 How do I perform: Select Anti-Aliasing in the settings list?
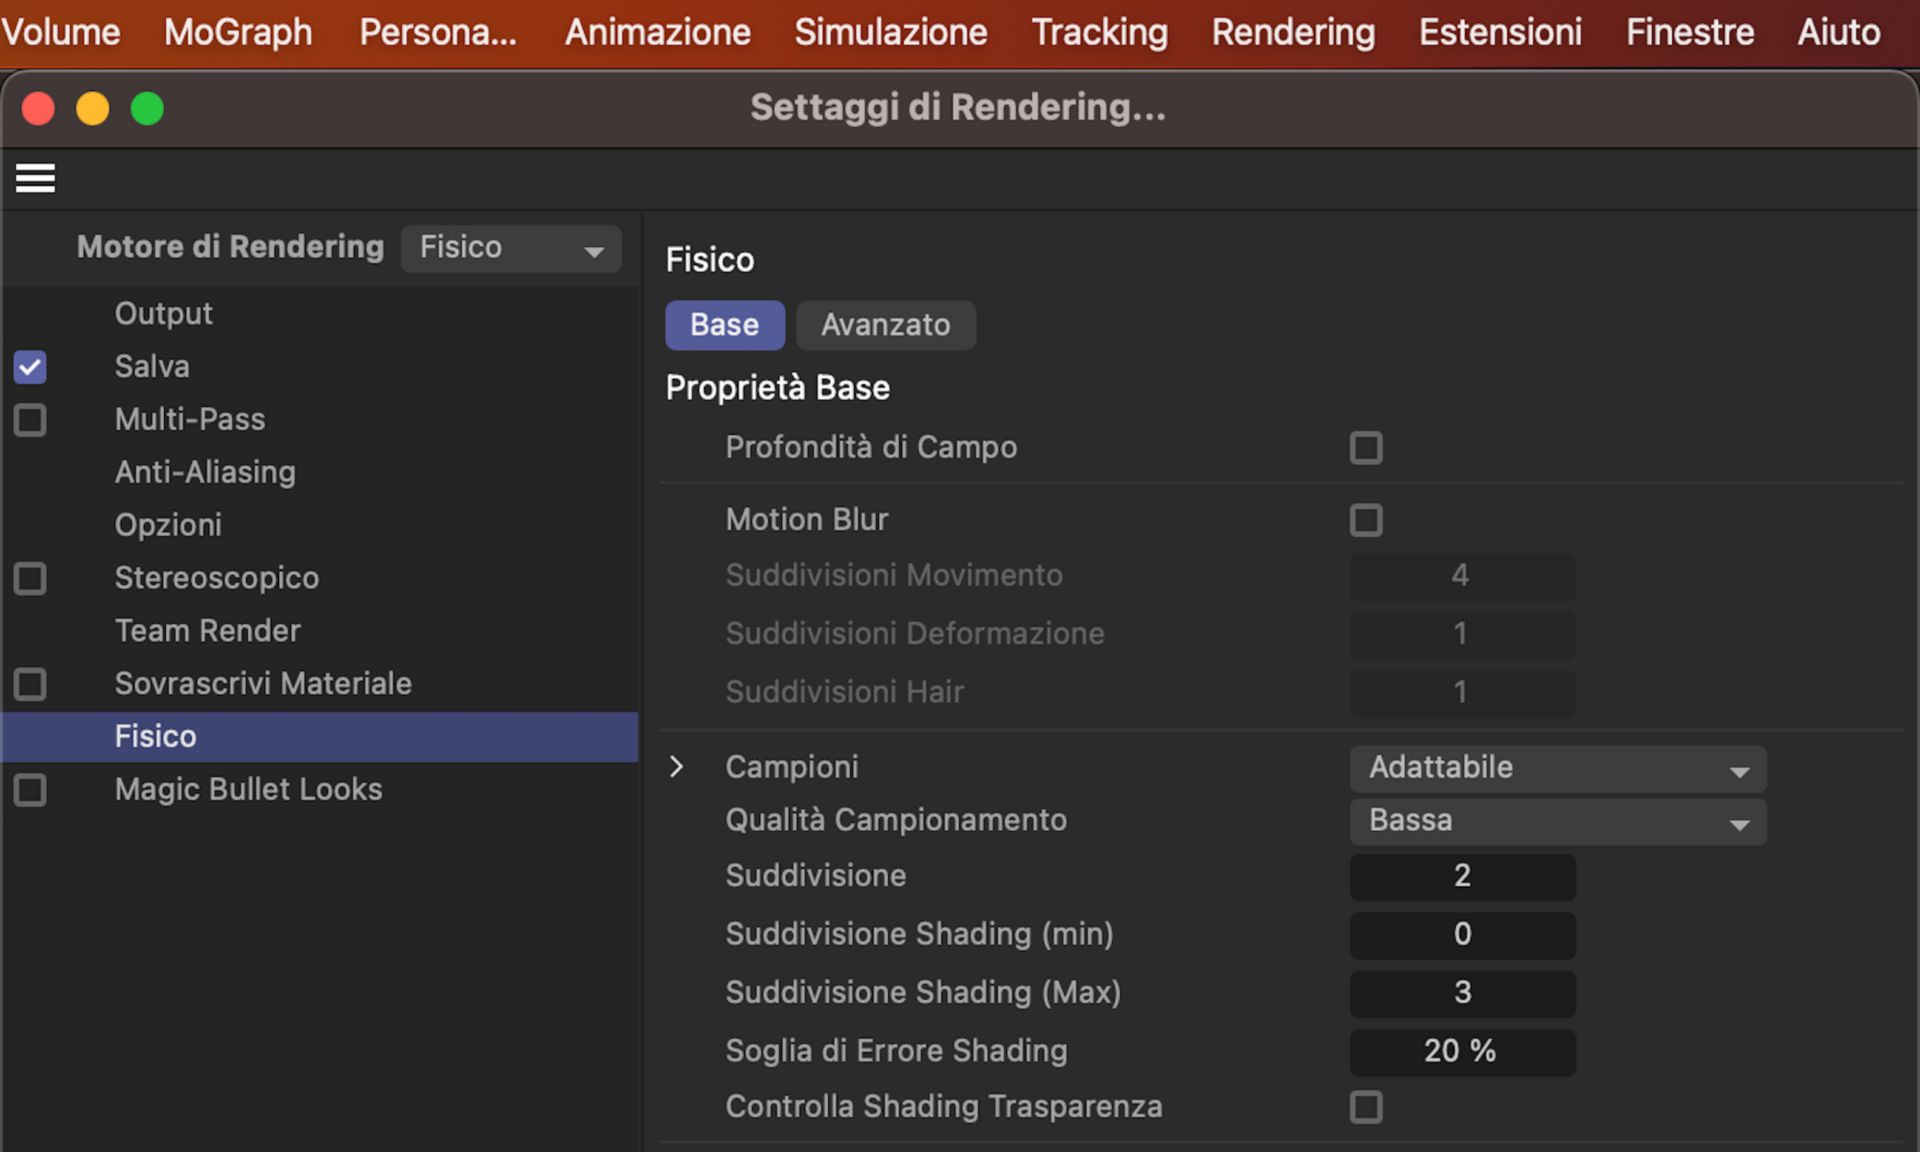click(205, 472)
